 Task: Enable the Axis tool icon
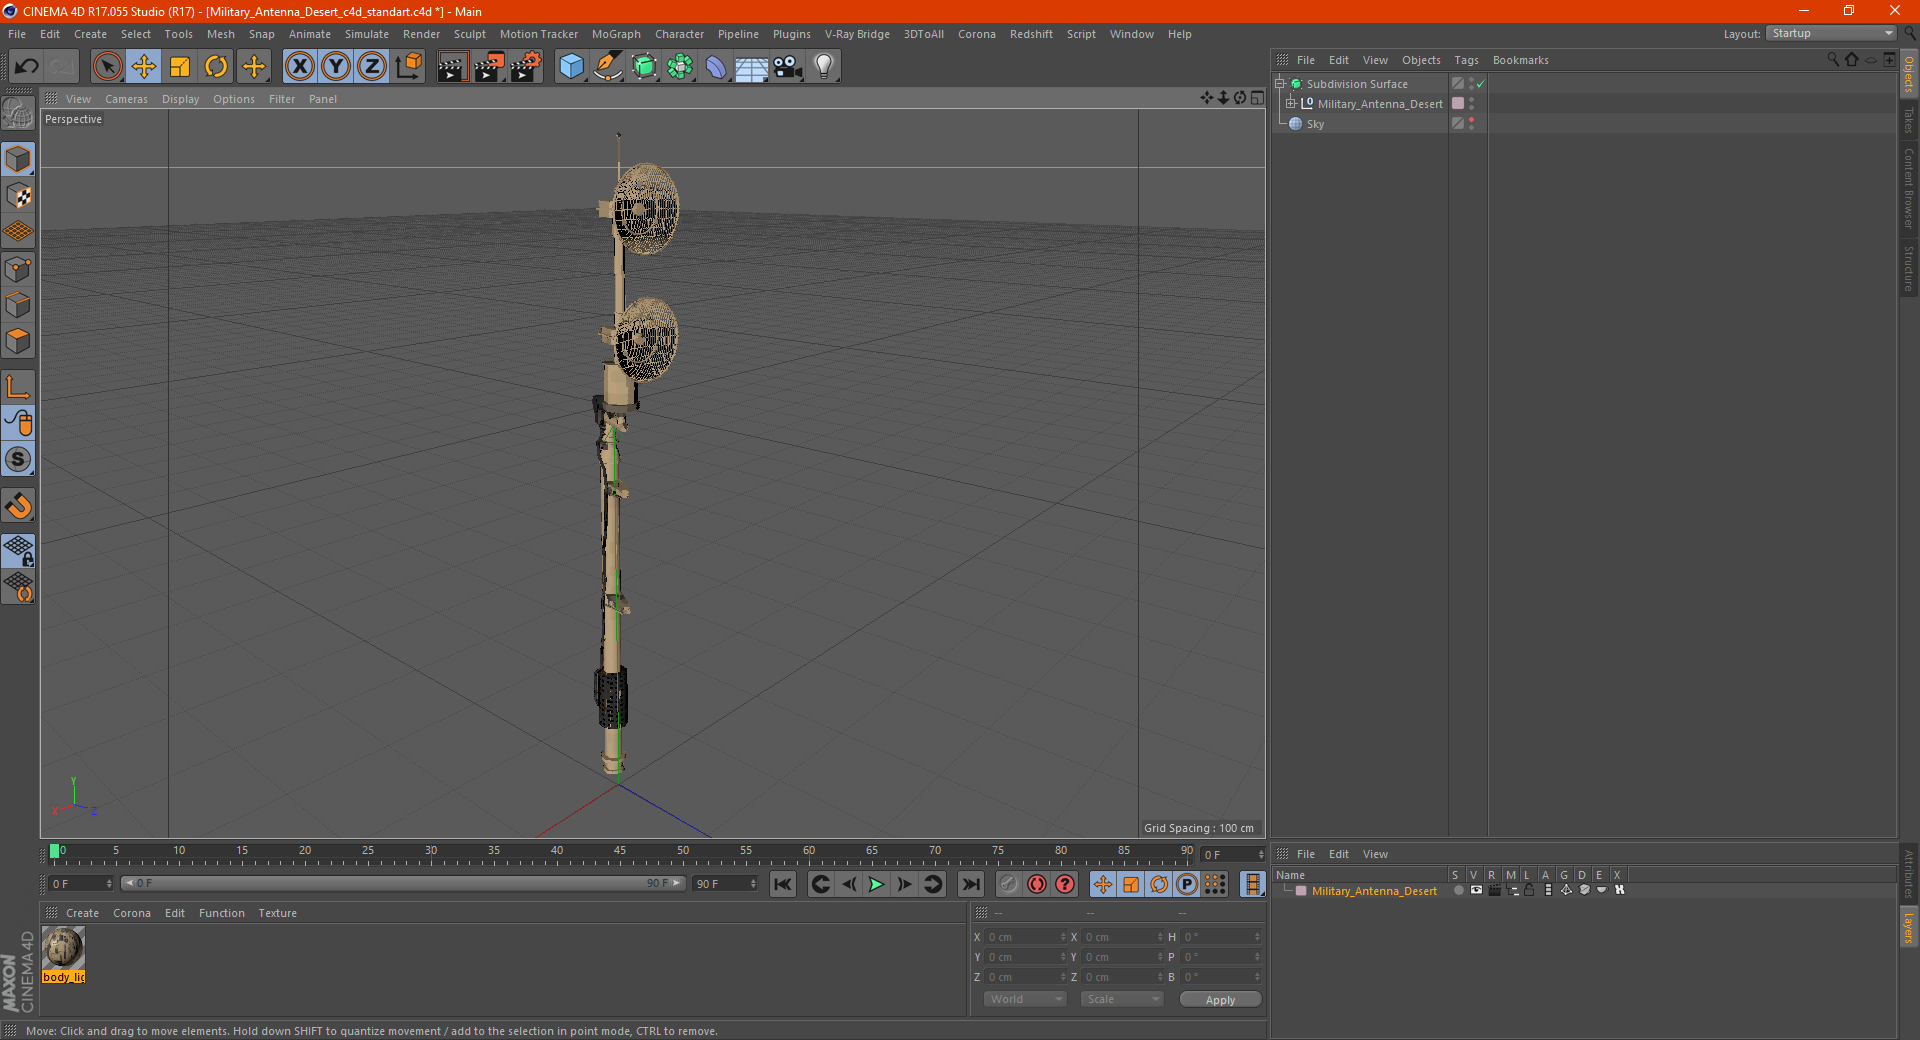click(18, 386)
